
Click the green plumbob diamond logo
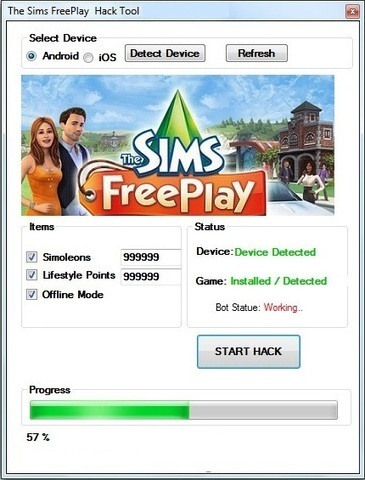click(x=178, y=115)
